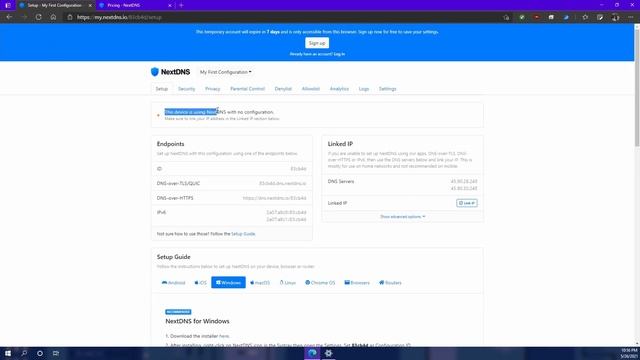Expand Show advanced options
Screen dimensions: 640x360
[402, 216]
